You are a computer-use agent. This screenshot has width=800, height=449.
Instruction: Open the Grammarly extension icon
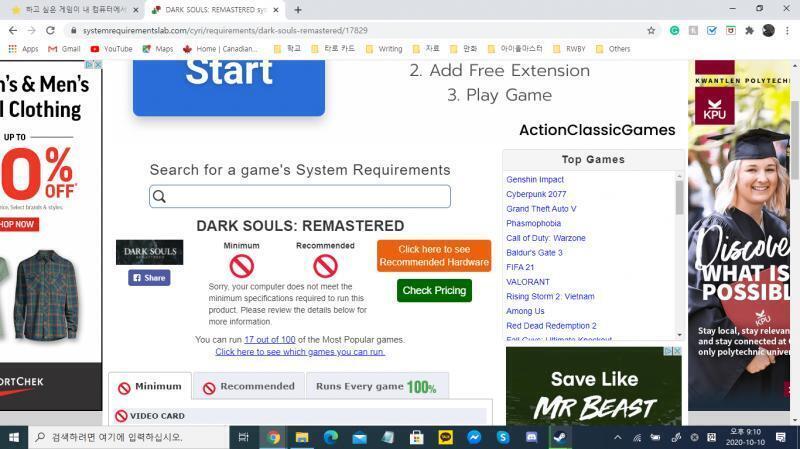[674, 31]
